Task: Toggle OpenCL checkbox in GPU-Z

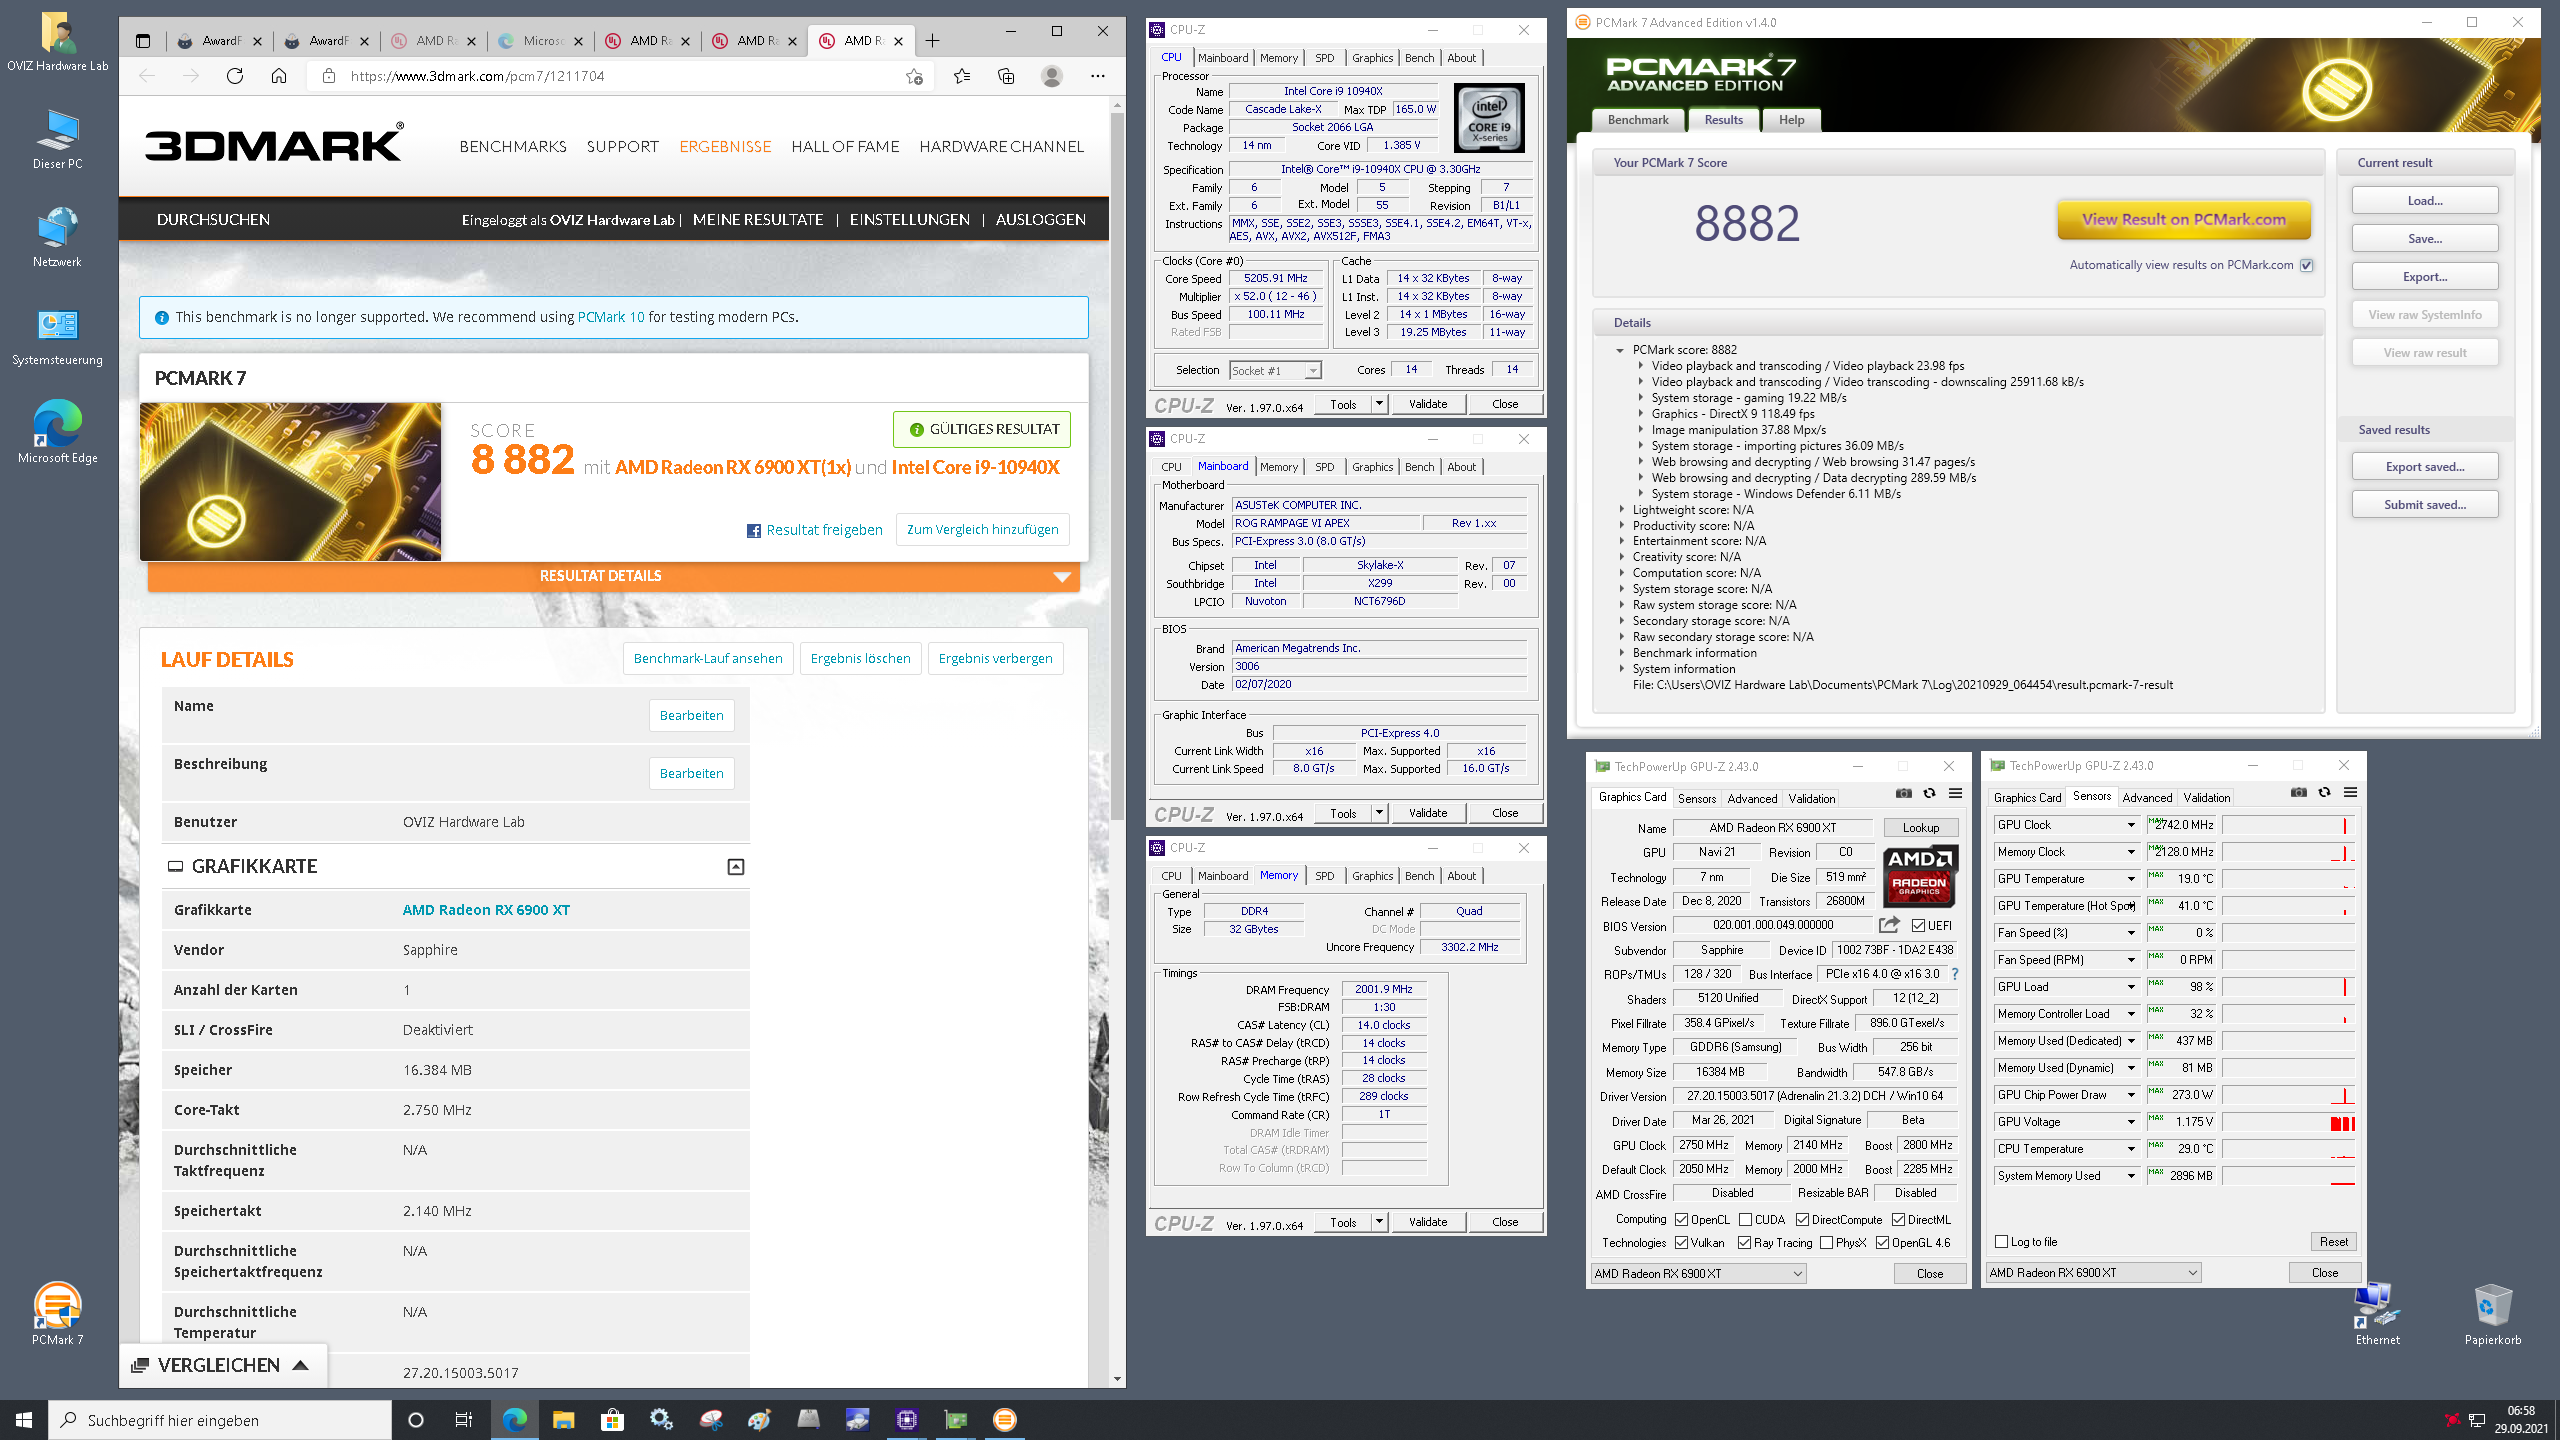Action: coord(1682,1219)
